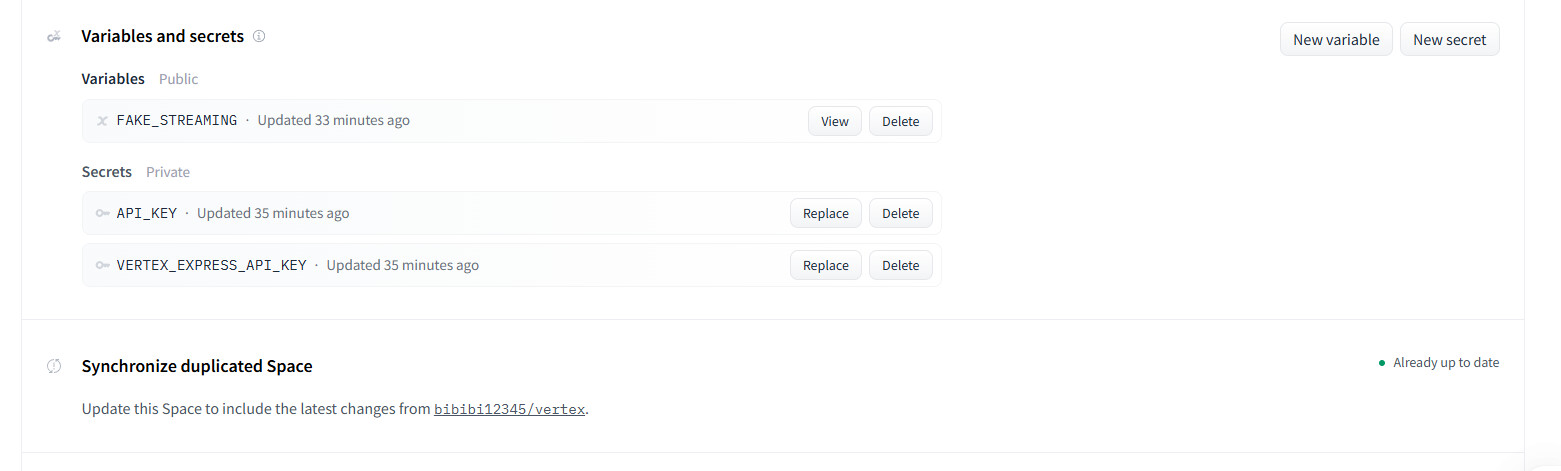Image resolution: width=1561 pixels, height=471 pixels.
Task: Click the Synchronize duplicated Space sync icon
Action: [54, 367]
